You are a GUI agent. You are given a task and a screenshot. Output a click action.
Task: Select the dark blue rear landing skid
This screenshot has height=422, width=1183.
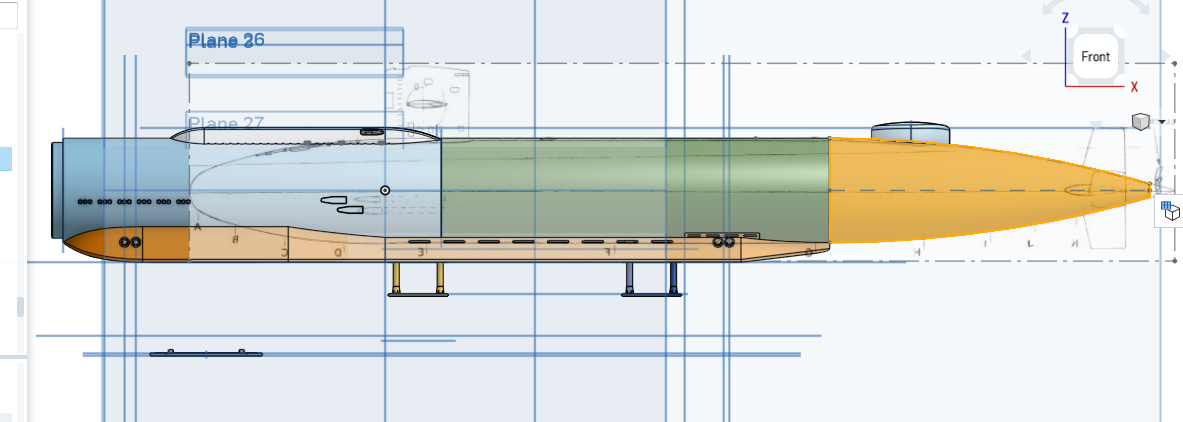pyautogui.click(x=652, y=282)
